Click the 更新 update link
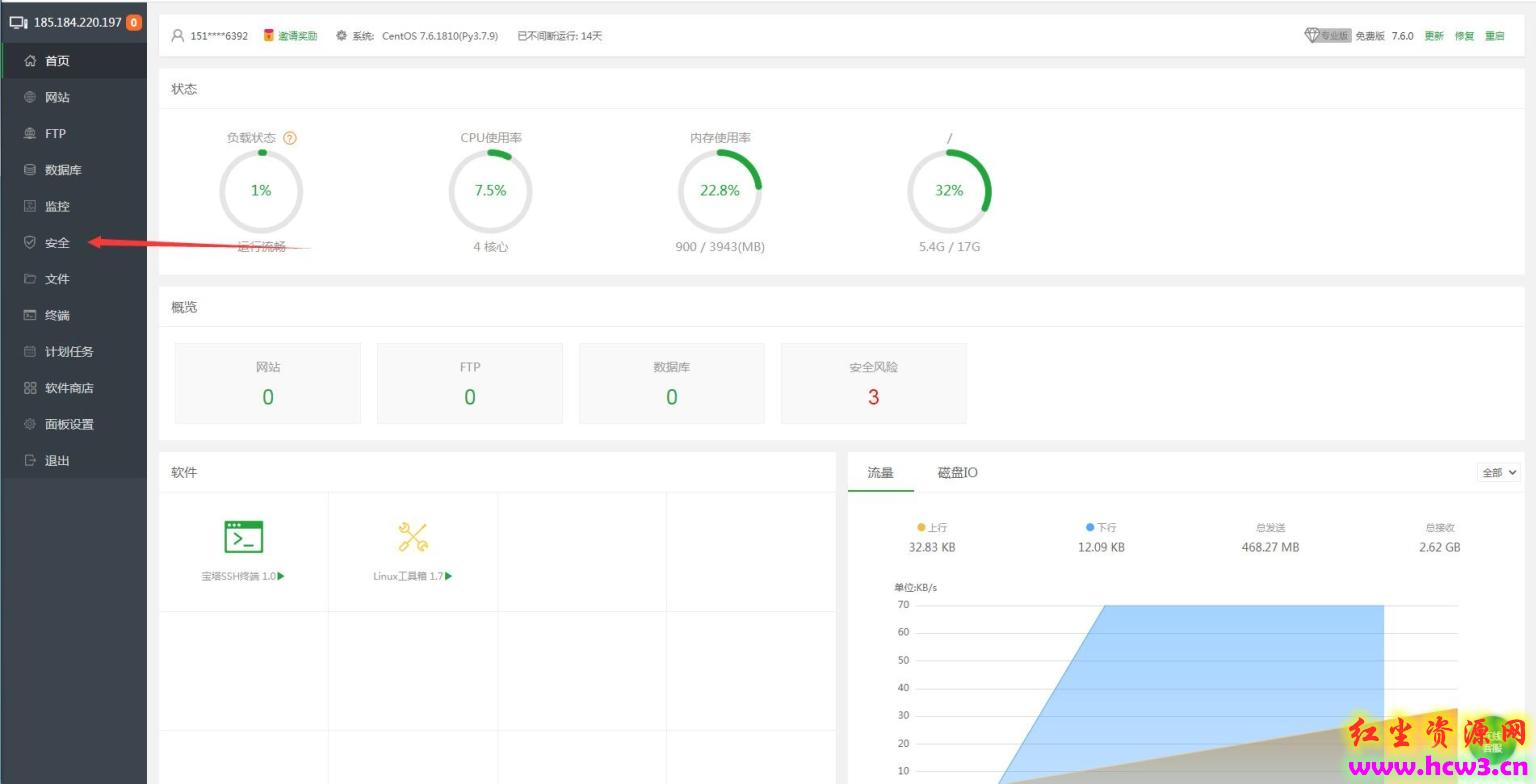This screenshot has width=1536, height=784. click(1434, 36)
